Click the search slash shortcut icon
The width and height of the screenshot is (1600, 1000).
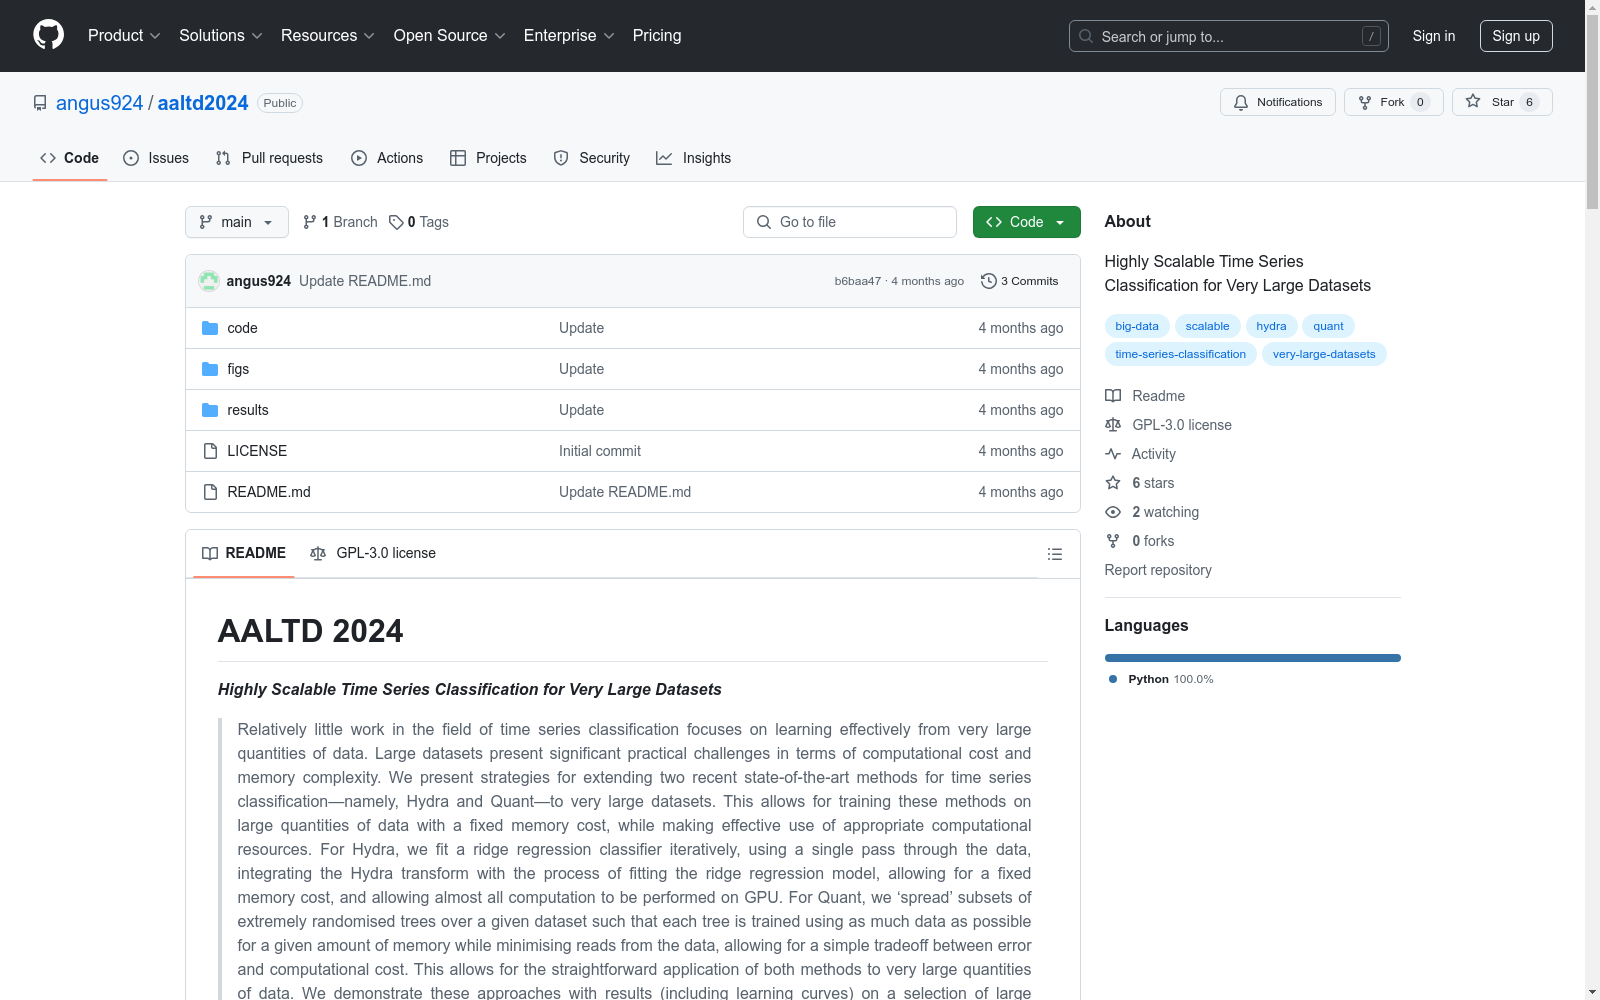click(1371, 36)
